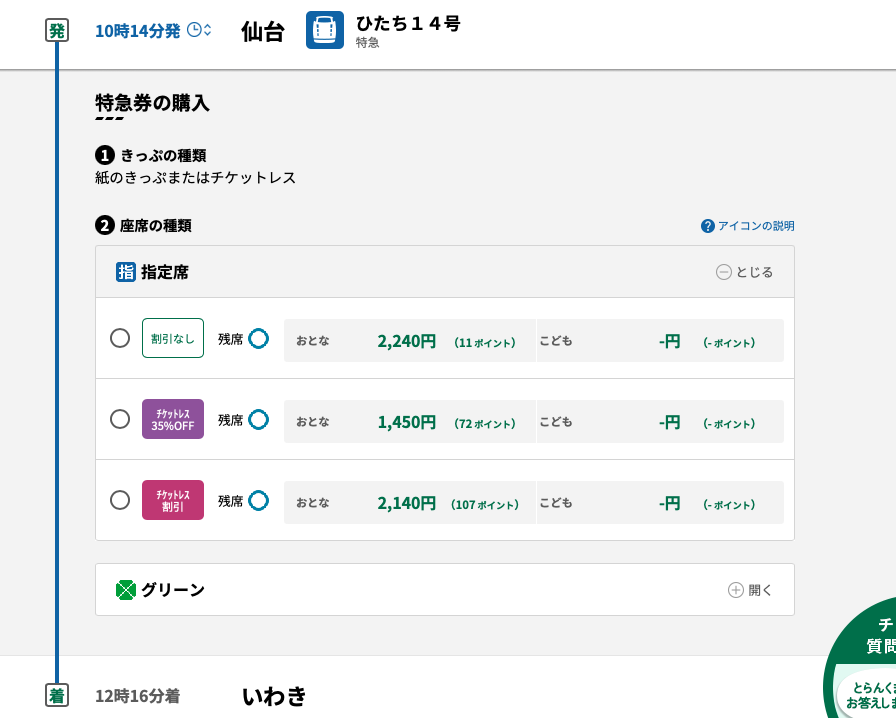Click the clock icon next to 10時14分発
Viewport: 896px width, 718px height.
coord(194,30)
